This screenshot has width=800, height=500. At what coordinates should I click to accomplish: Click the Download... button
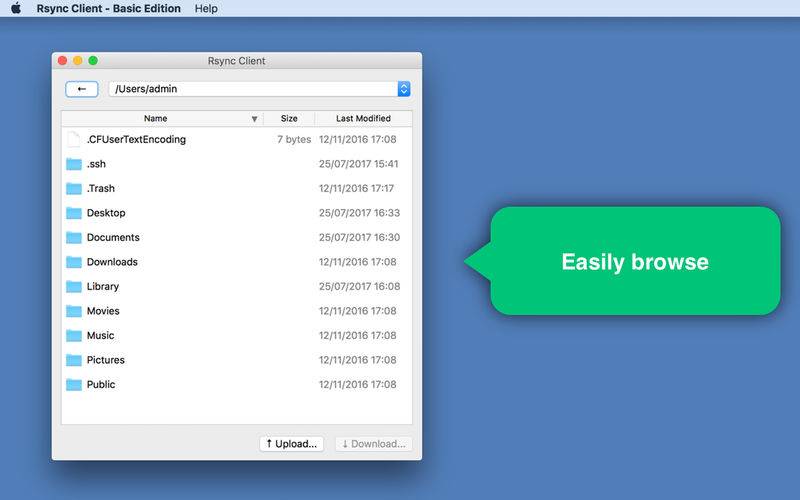(373, 444)
